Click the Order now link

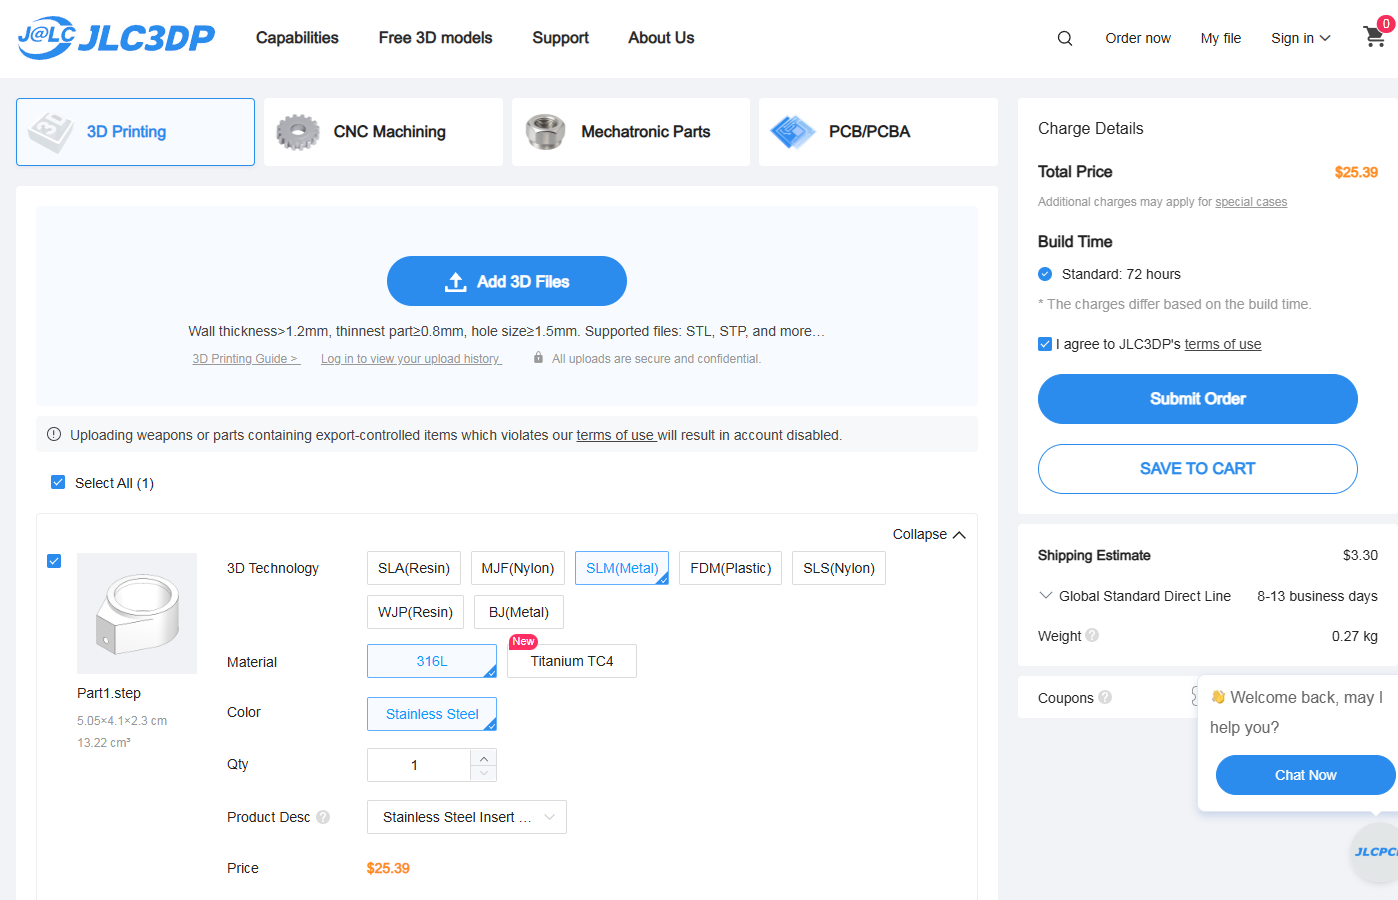click(x=1138, y=38)
